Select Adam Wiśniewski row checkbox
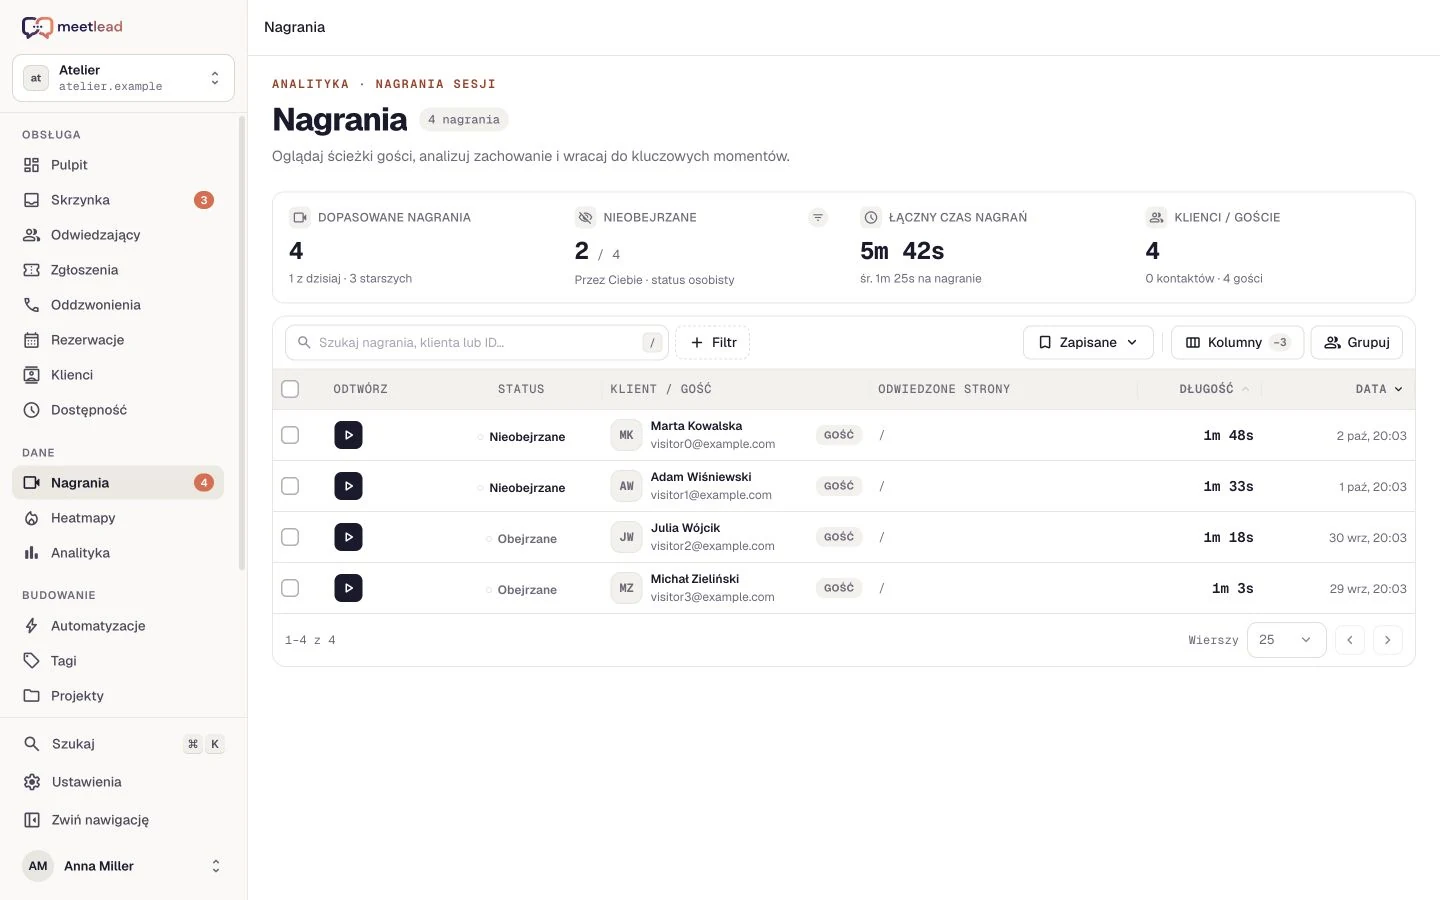The image size is (1440, 900). (x=290, y=486)
